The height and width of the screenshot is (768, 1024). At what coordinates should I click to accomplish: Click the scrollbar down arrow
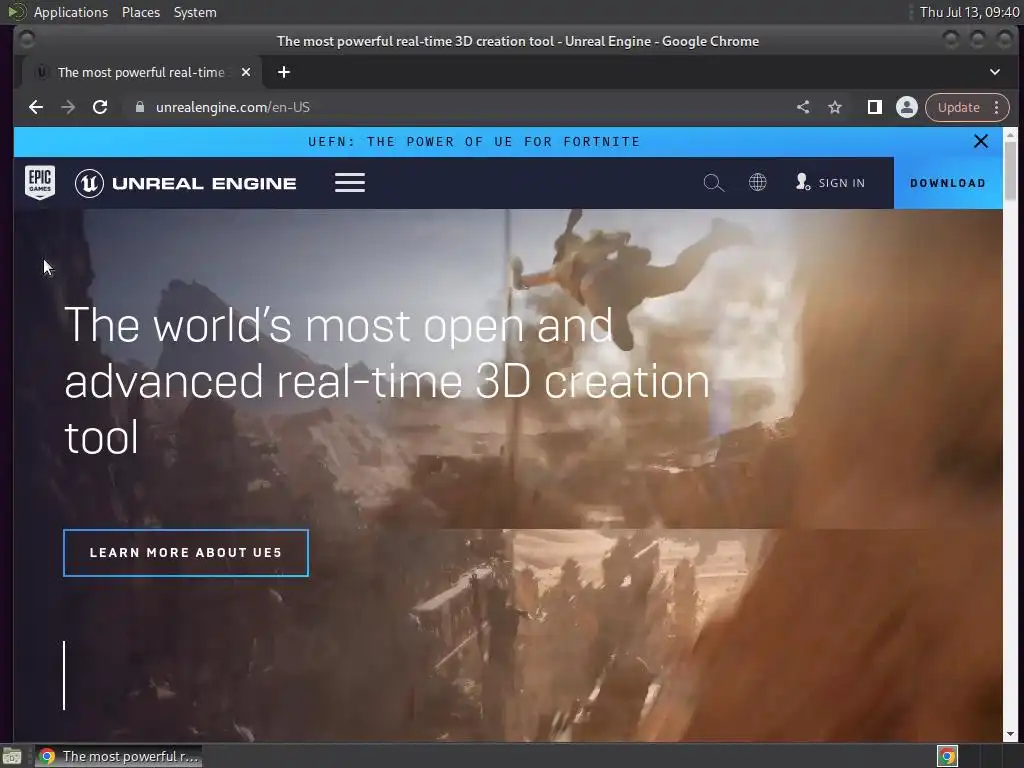point(1010,734)
